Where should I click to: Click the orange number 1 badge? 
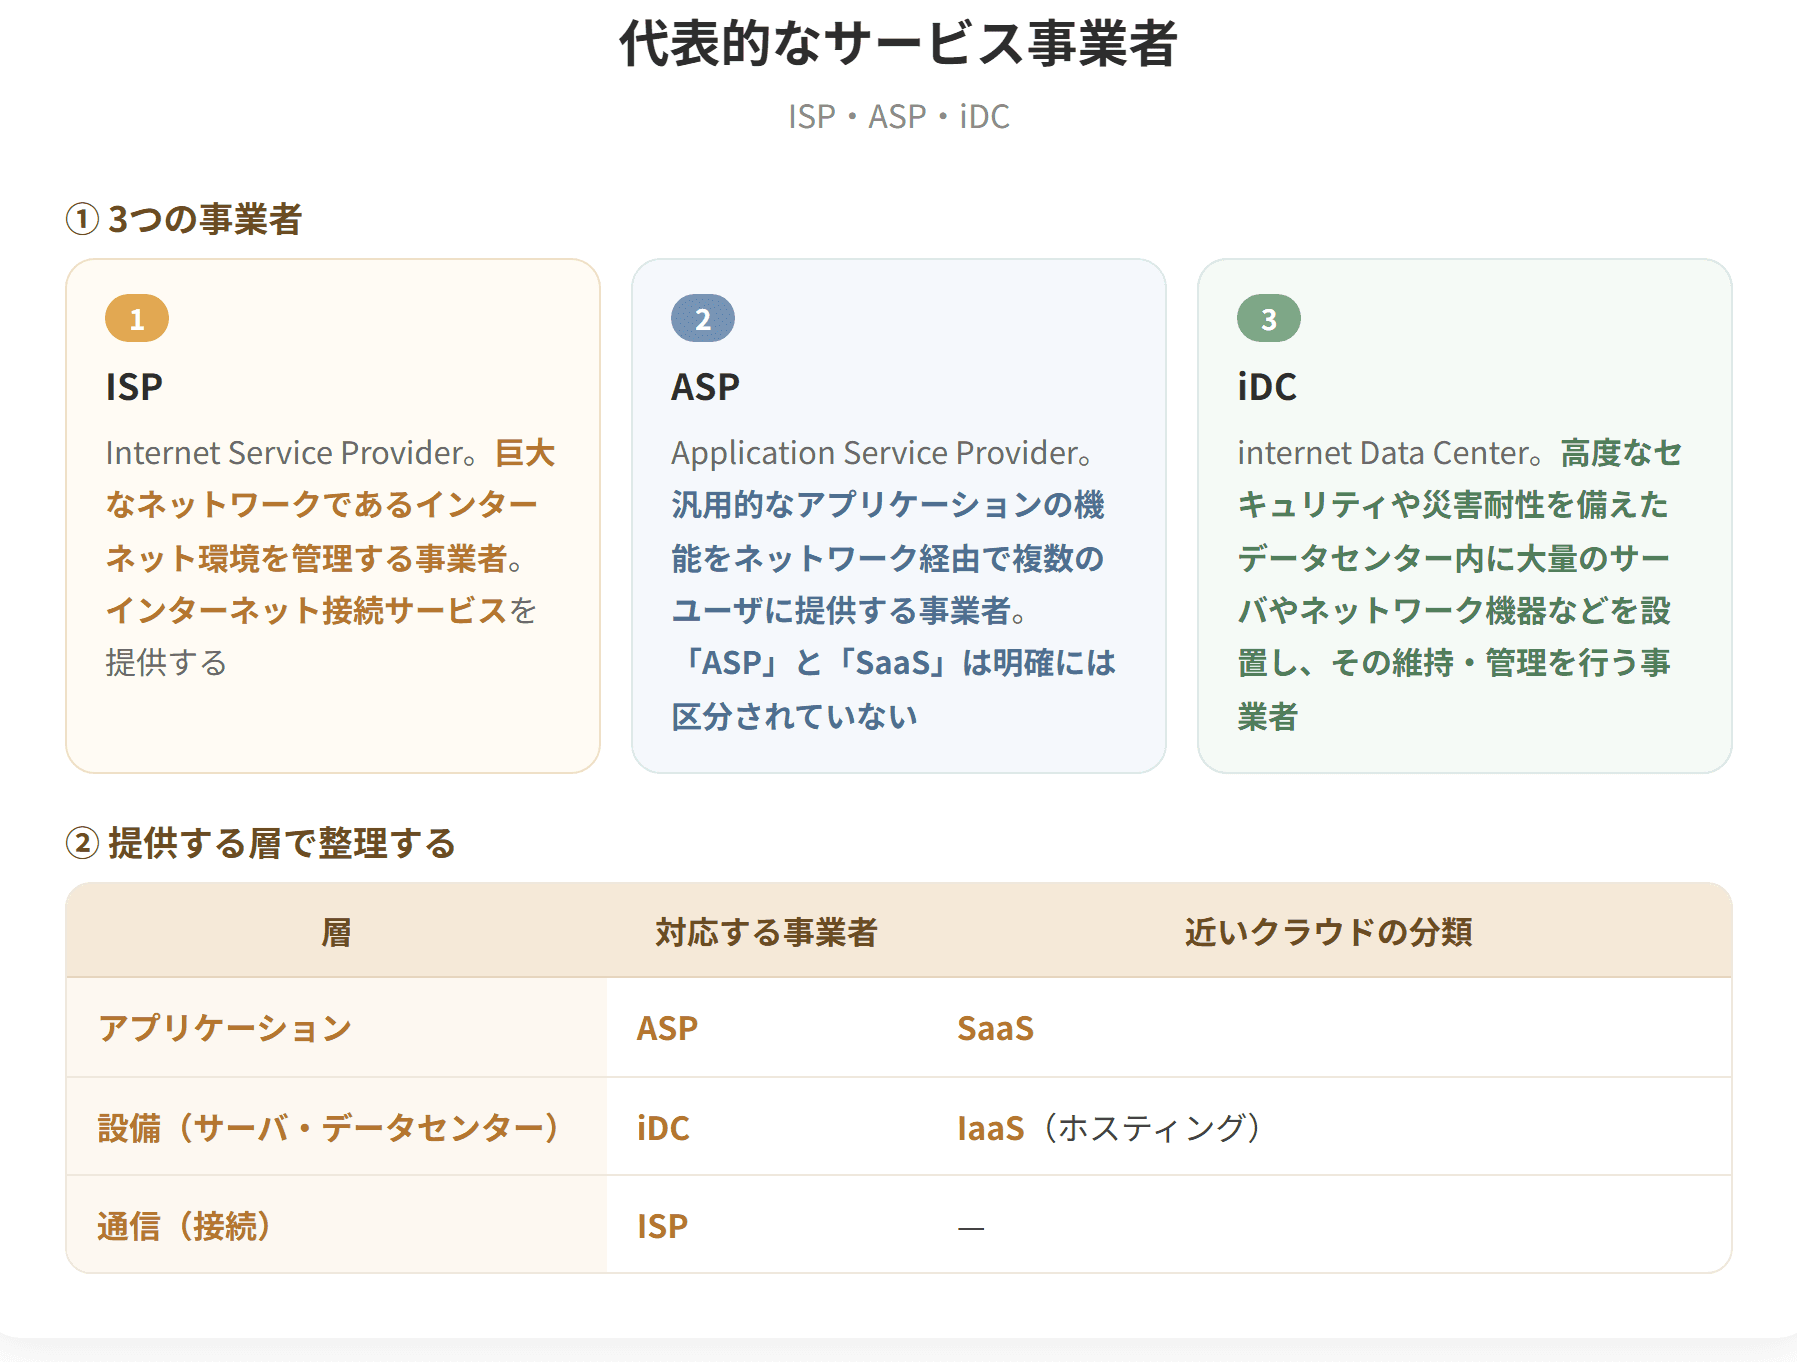point(137,319)
